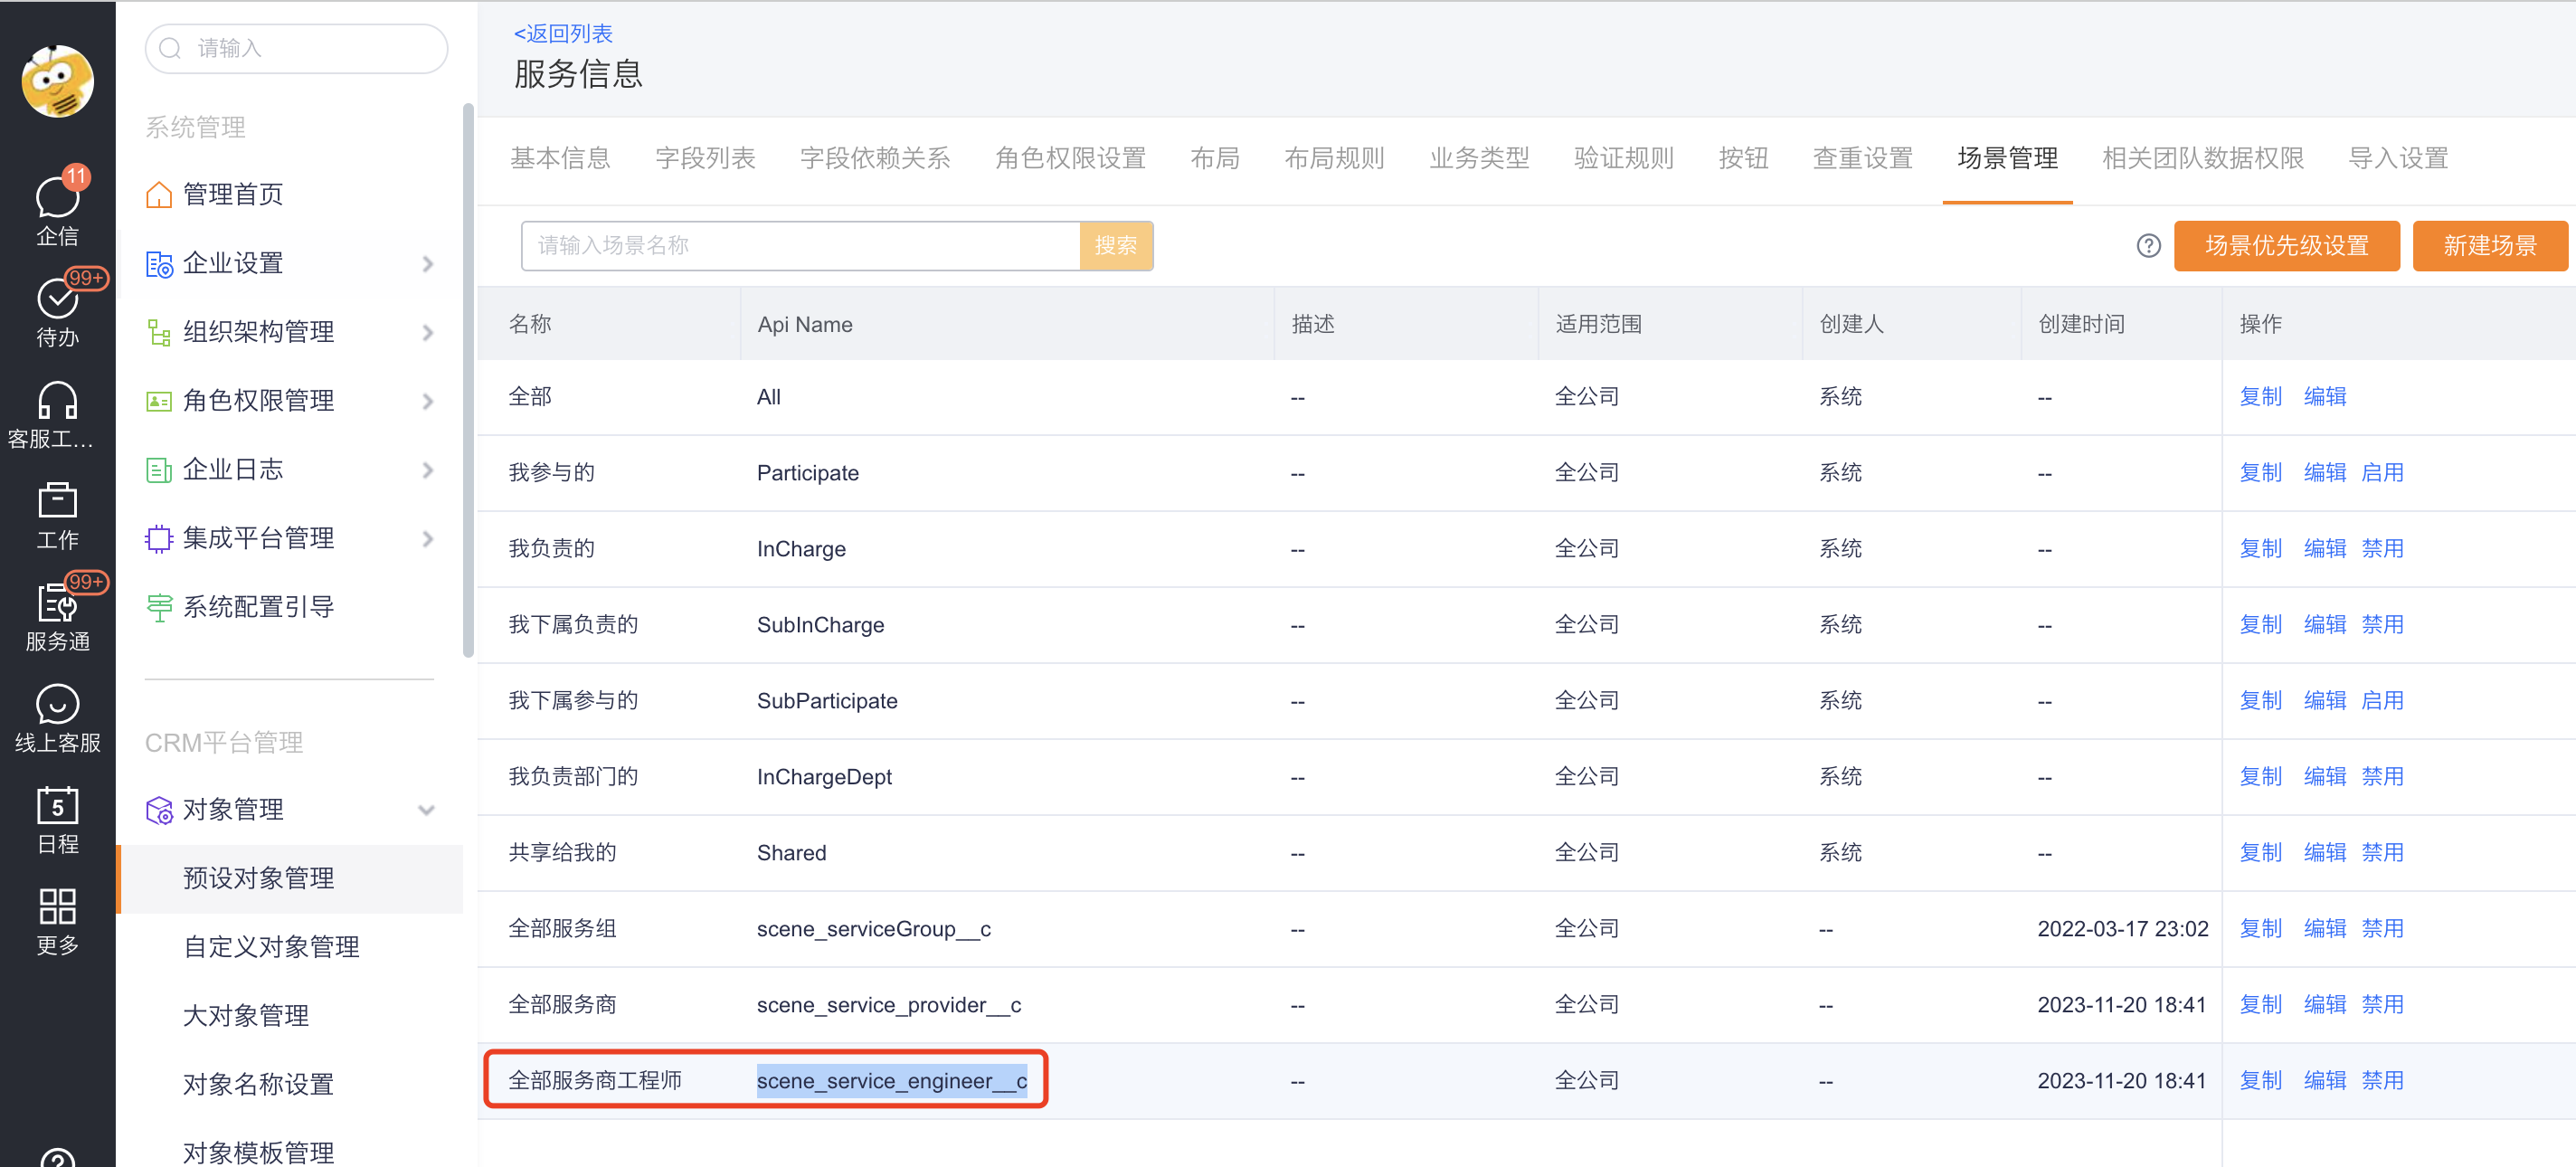
Task: Click 编辑 for the 全部服务组 row
Action: (x=2325, y=929)
